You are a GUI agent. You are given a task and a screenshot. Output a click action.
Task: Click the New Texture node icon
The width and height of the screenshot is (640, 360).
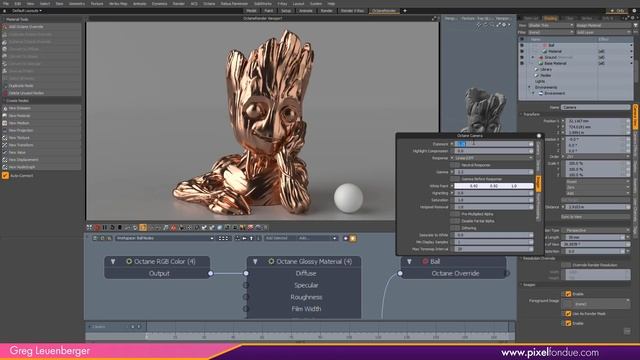5,138
